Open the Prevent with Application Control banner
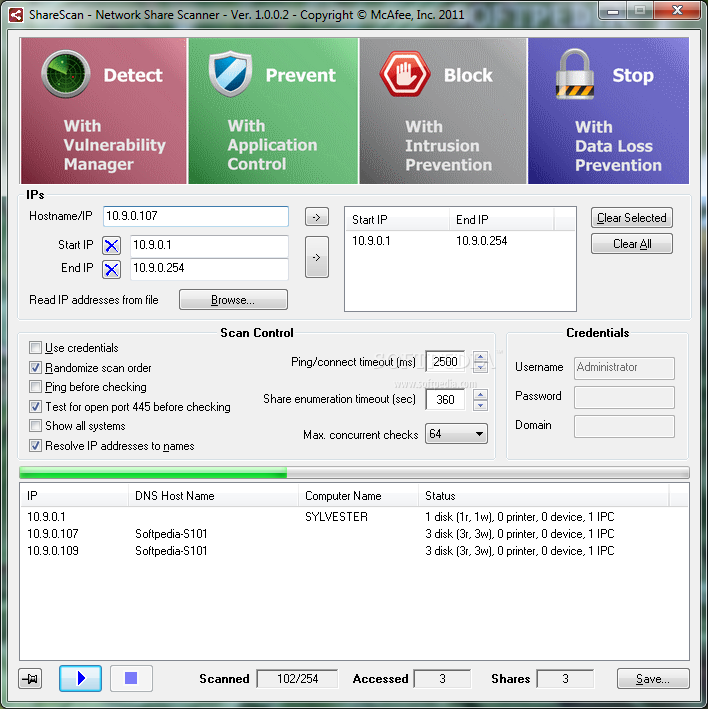This screenshot has height=709, width=708. click(x=273, y=111)
